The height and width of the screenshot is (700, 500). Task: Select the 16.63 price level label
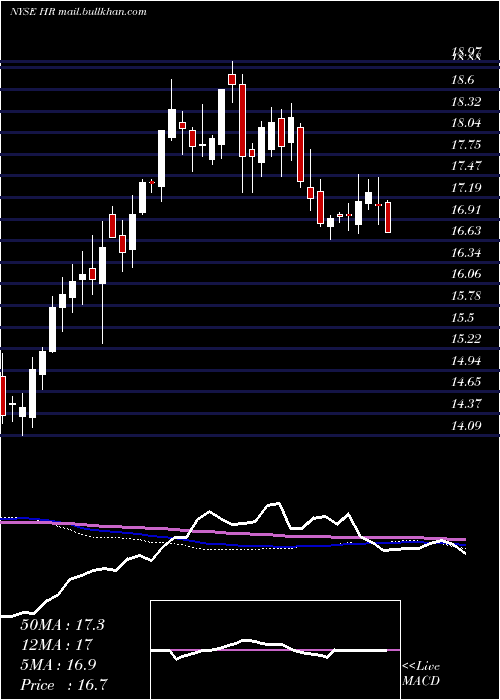tap(467, 231)
